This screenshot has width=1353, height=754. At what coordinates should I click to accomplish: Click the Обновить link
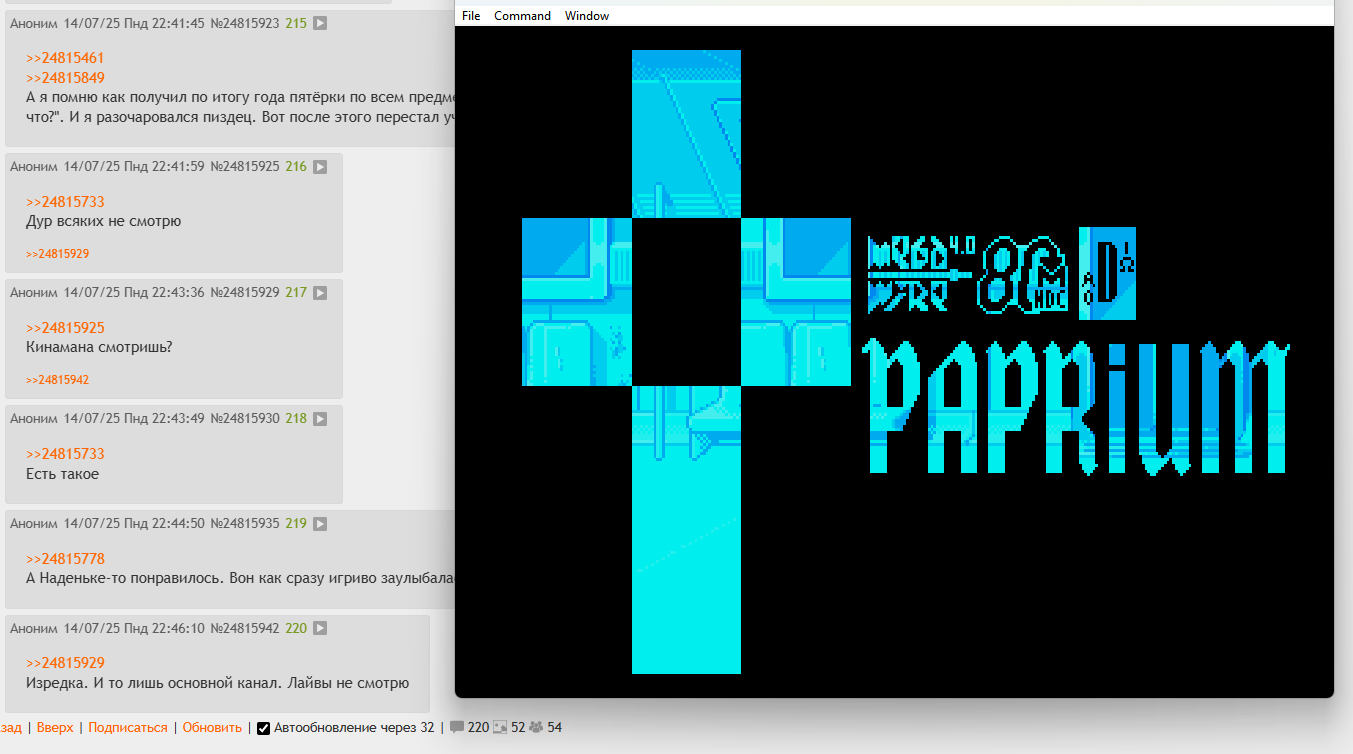[212, 727]
